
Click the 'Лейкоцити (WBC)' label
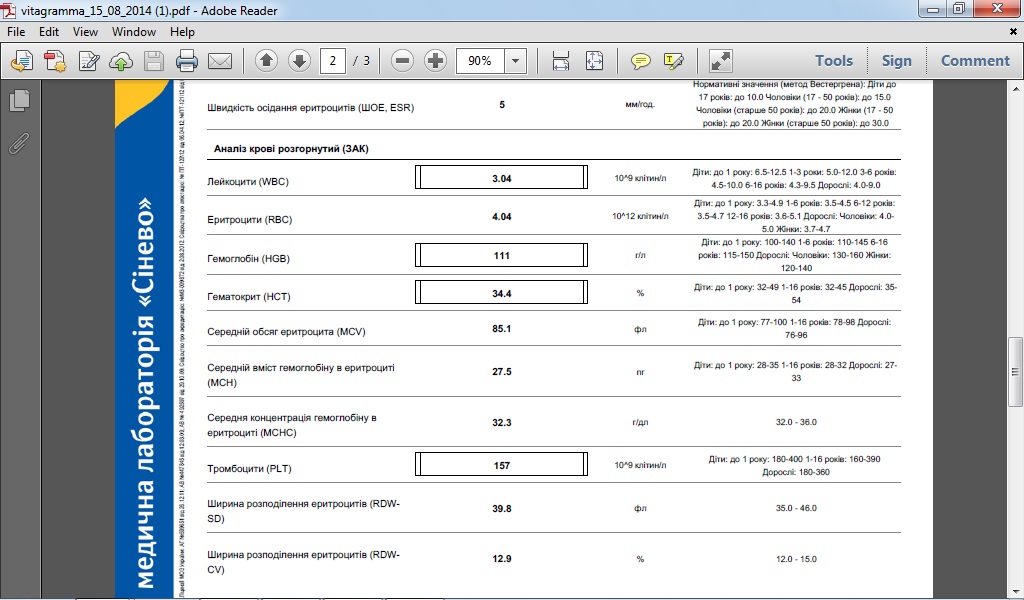pos(248,182)
